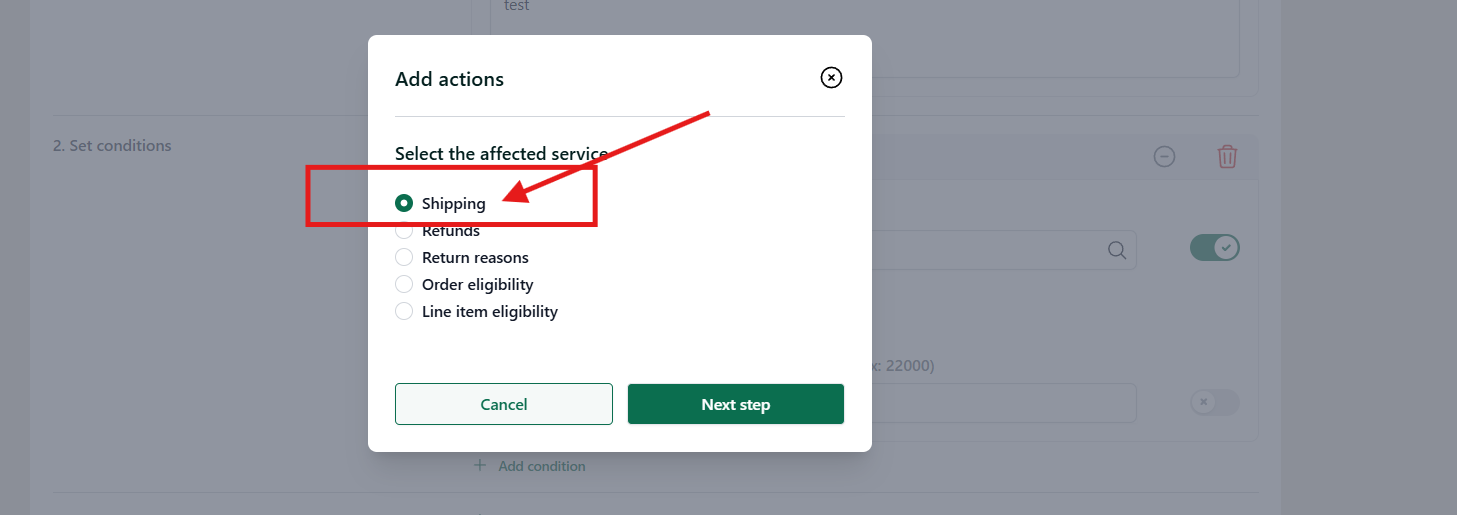Cancel the Add actions dialog
Image resolution: width=1457 pixels, height=515 pixels.
pyautogui.click(x=504, y=404)
